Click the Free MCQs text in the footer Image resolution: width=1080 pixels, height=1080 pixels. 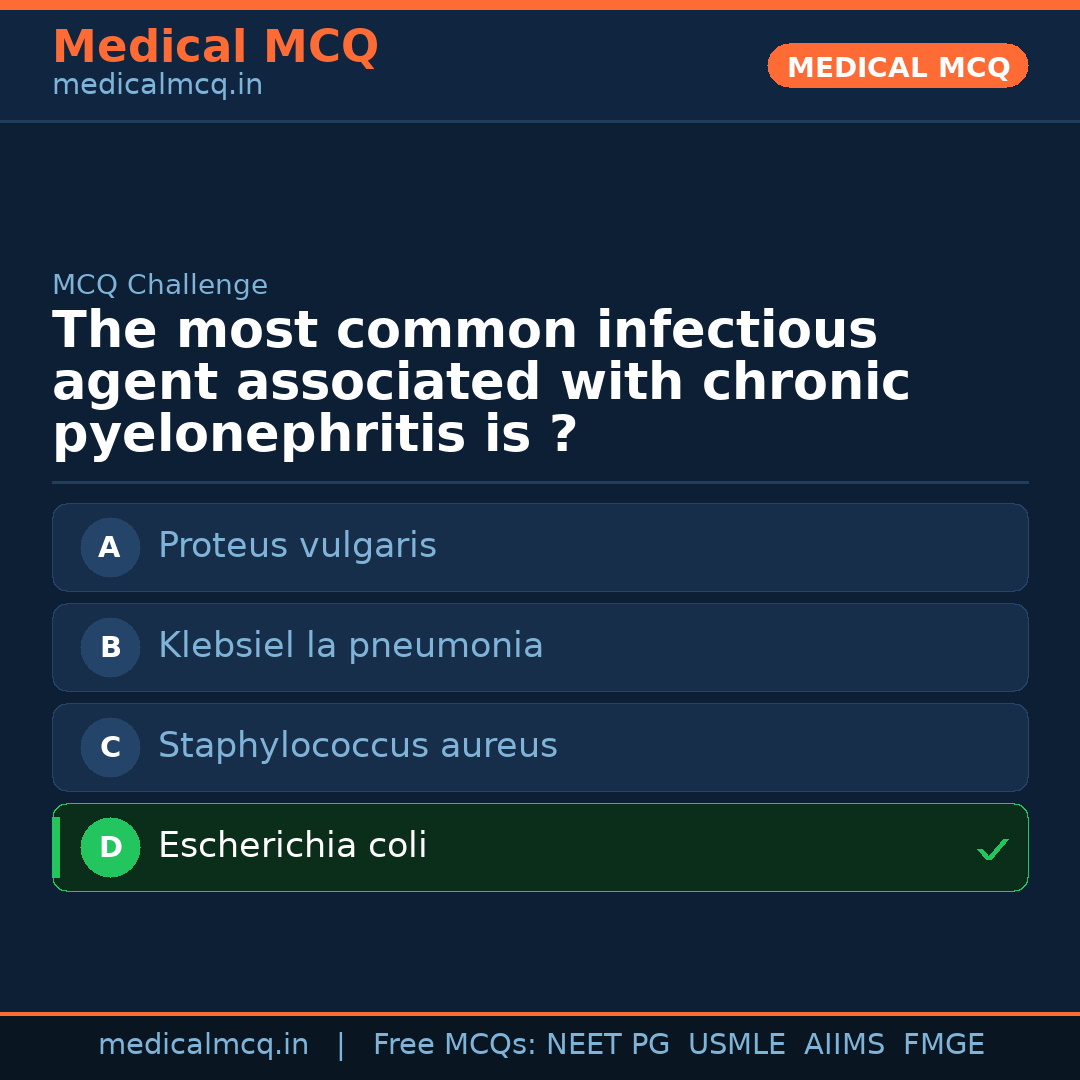pyautogui.click(x=454, y=1045)
